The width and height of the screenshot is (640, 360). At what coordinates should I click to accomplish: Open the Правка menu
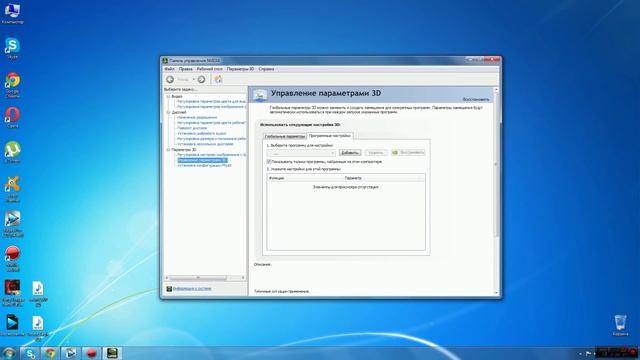coord(185,69)
